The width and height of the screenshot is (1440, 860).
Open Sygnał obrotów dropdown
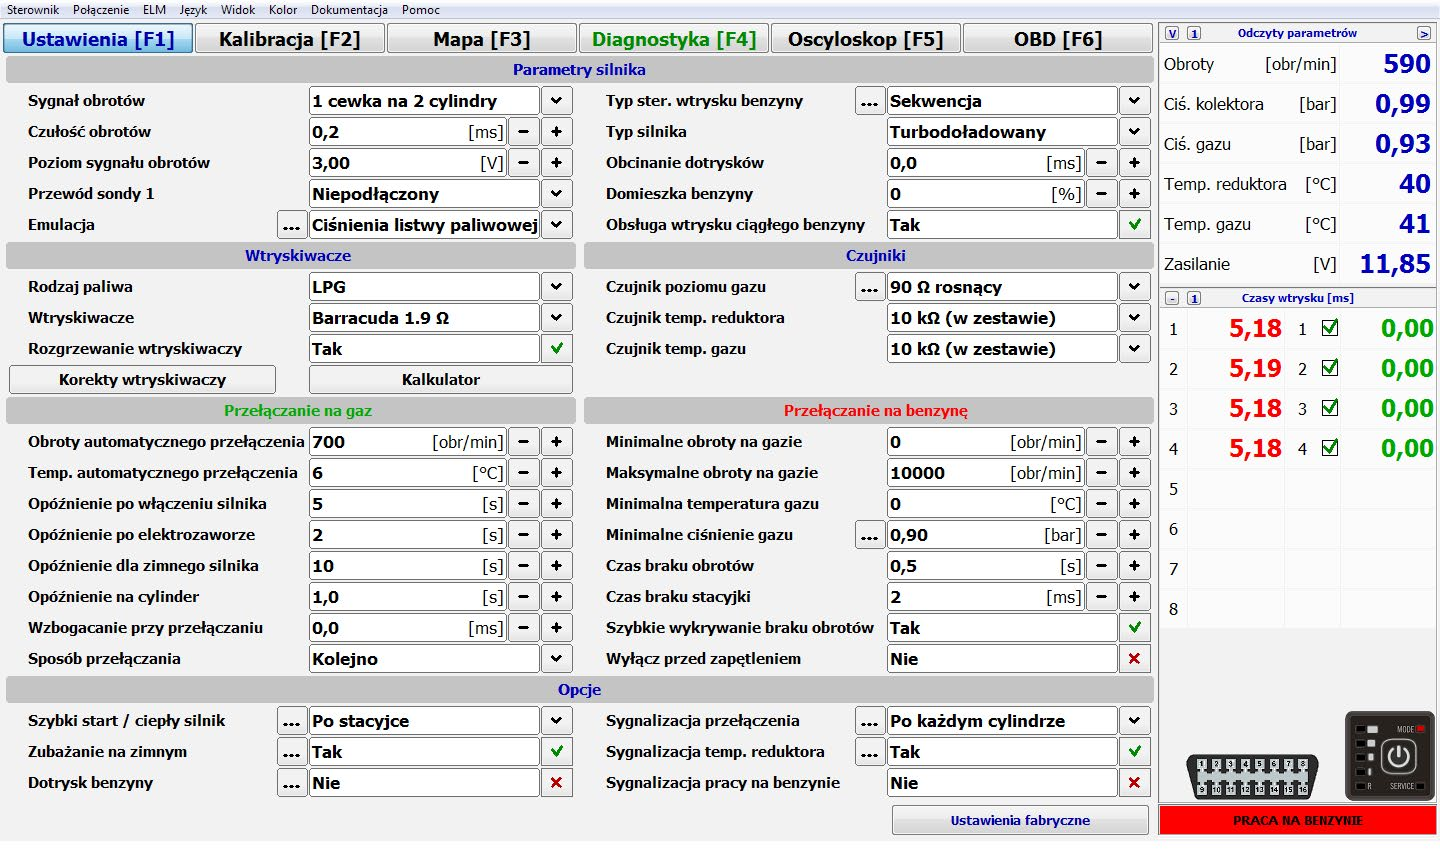(556, 101)
